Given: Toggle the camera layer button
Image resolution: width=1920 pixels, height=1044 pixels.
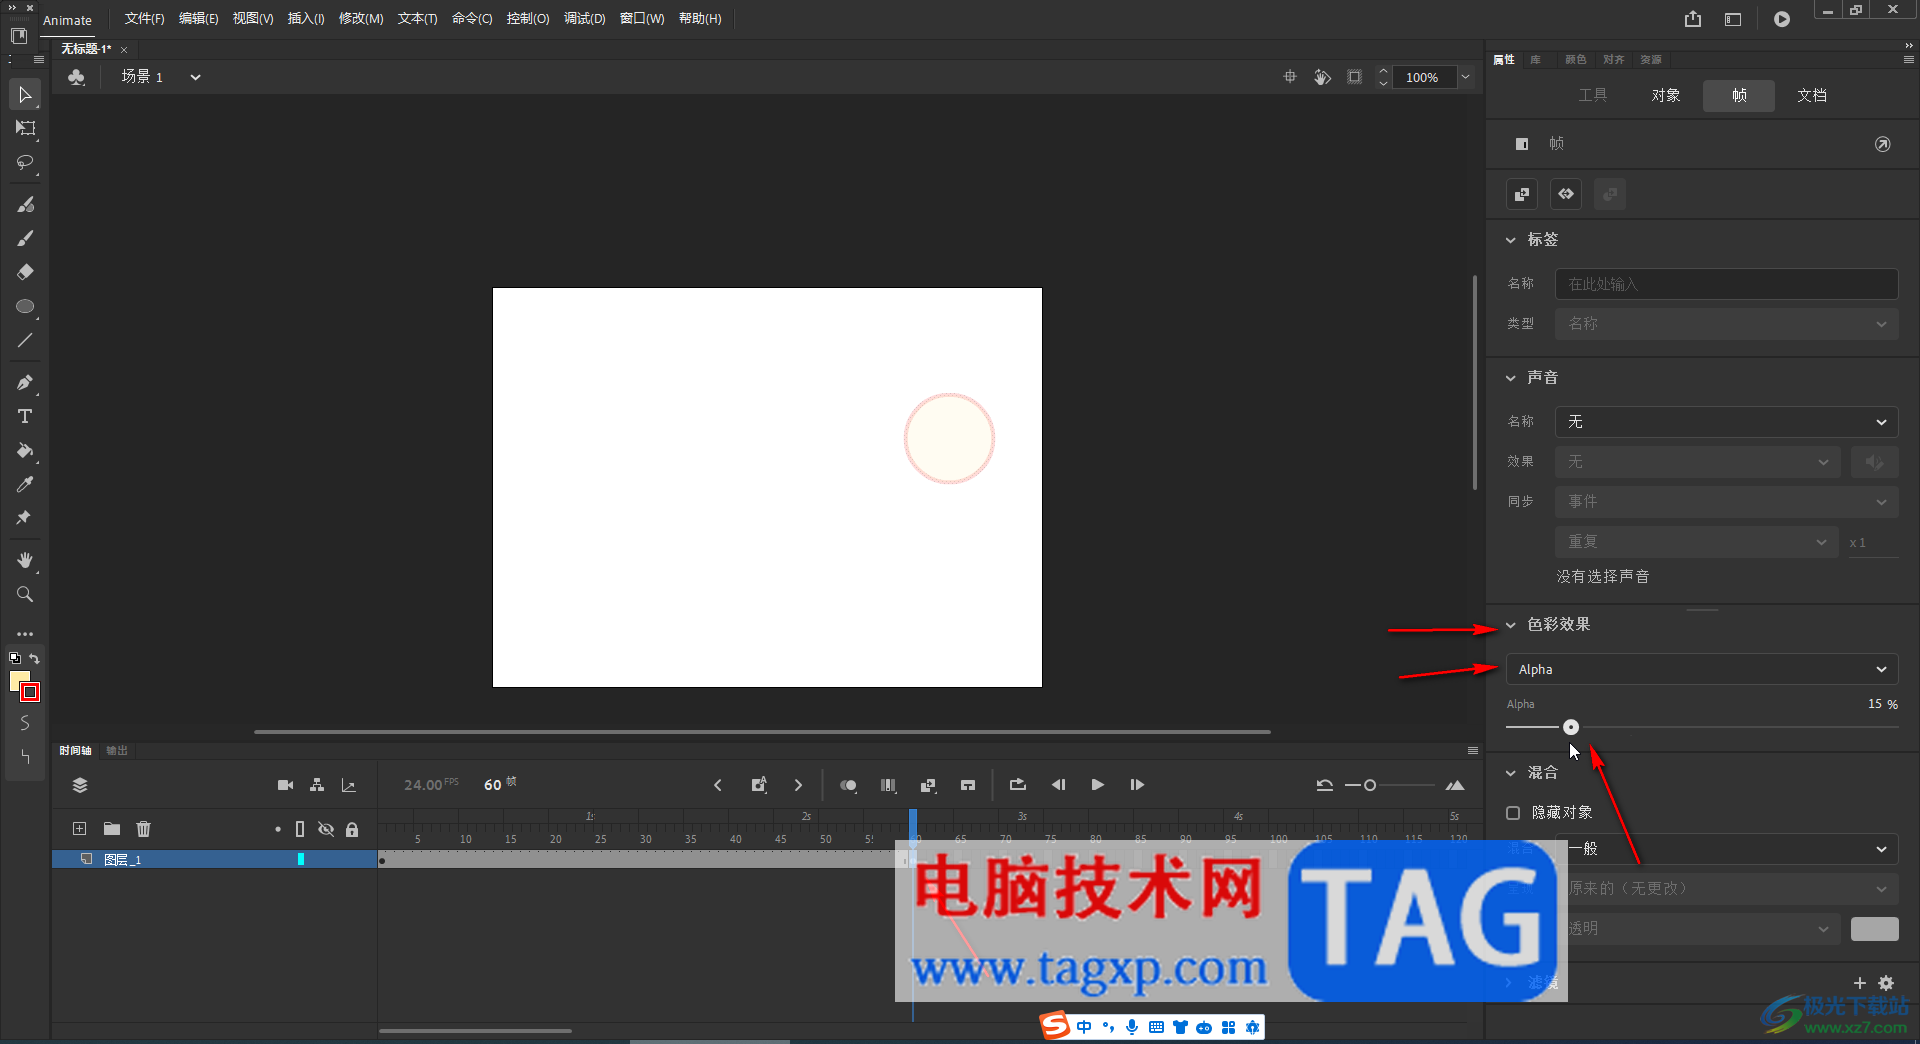Looking at the screenshot, I should (286, 785).
